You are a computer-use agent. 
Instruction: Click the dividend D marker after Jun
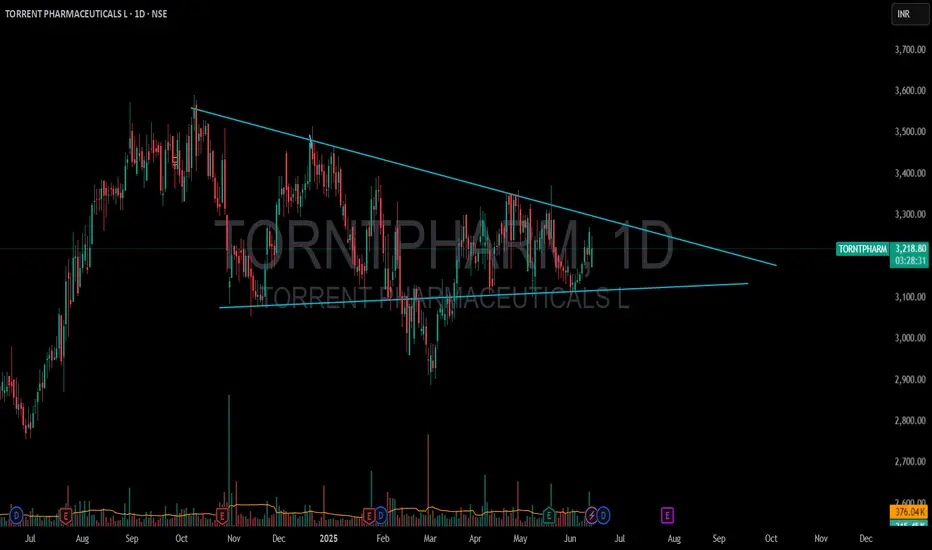coord(603,515)
